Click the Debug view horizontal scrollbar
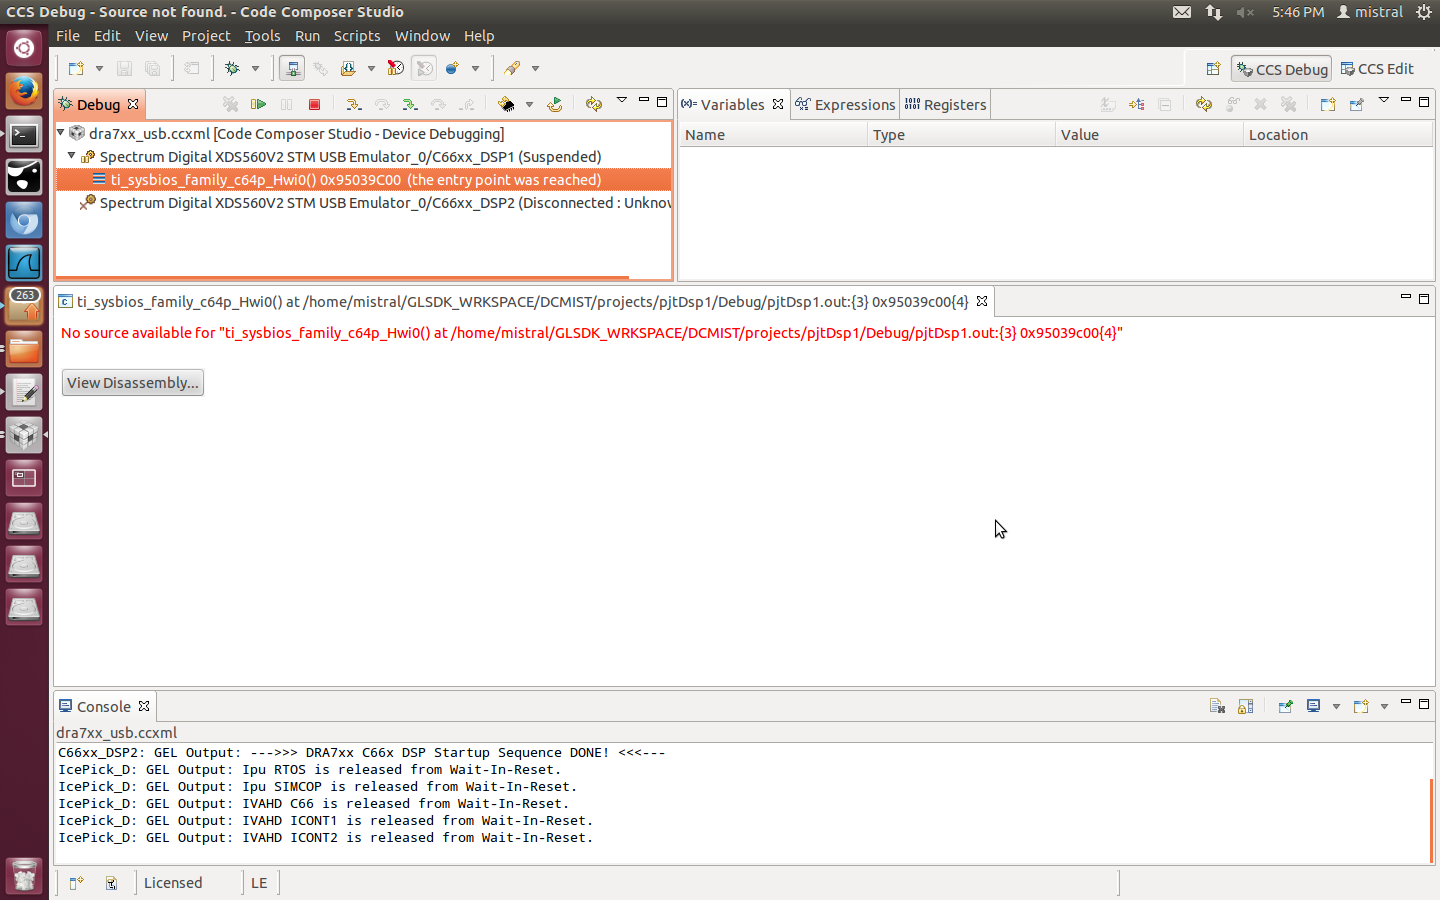The height and width of the screenshot is (900, 1440). tap(343, 277)
